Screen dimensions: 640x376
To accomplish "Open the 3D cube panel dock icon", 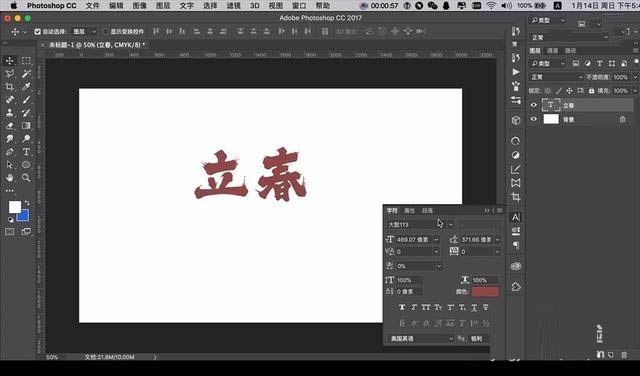I will (x=516, y=120).
